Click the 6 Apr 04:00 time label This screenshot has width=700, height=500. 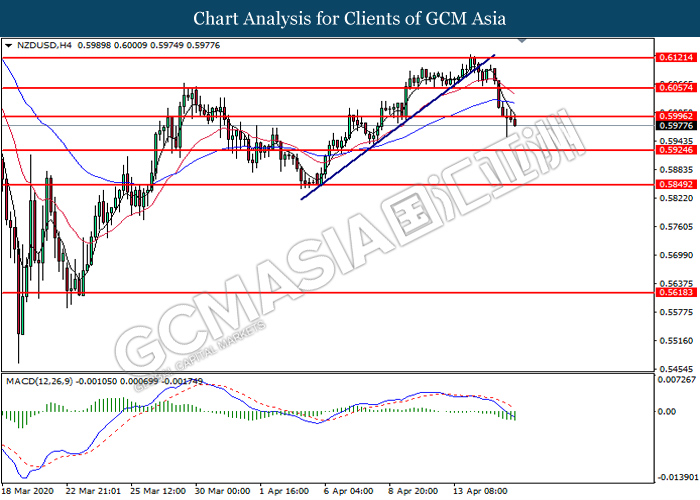[x=349, y=491]
